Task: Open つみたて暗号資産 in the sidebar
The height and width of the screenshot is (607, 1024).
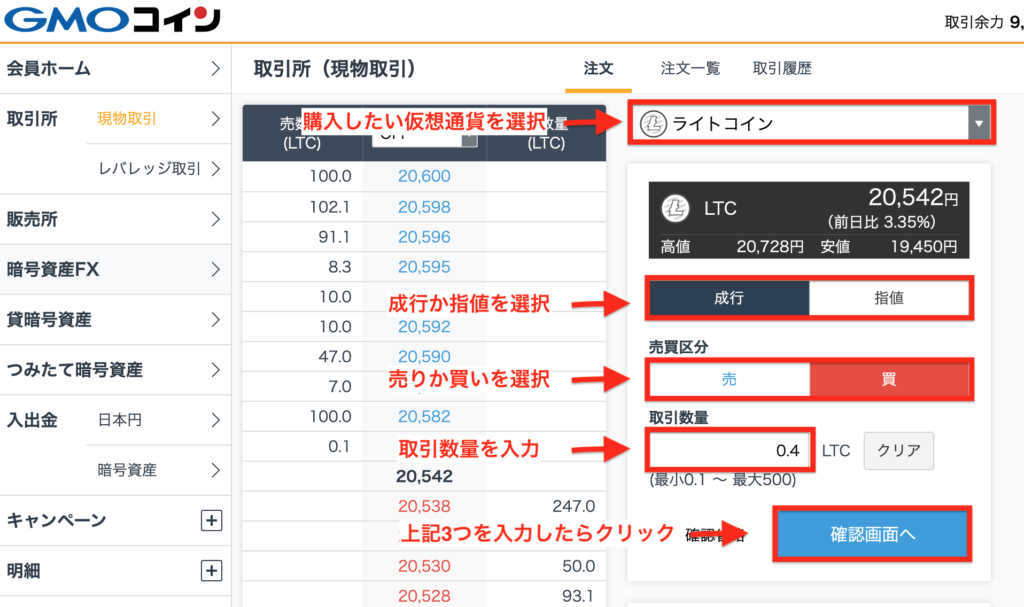Action: [115, 370]
